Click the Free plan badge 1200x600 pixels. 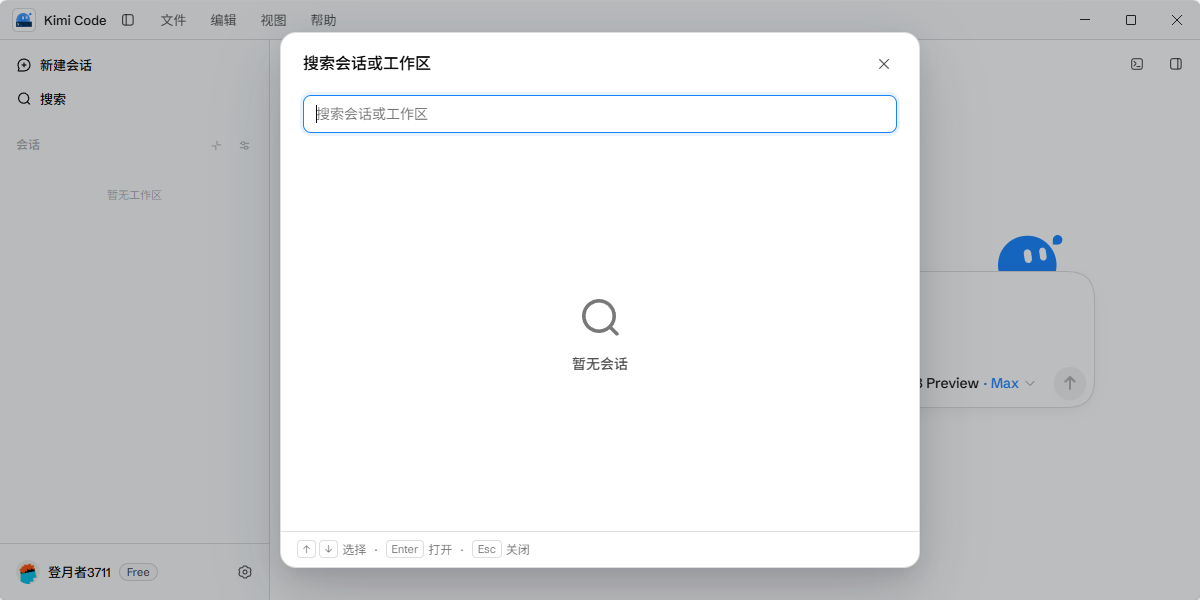point(138,572)
